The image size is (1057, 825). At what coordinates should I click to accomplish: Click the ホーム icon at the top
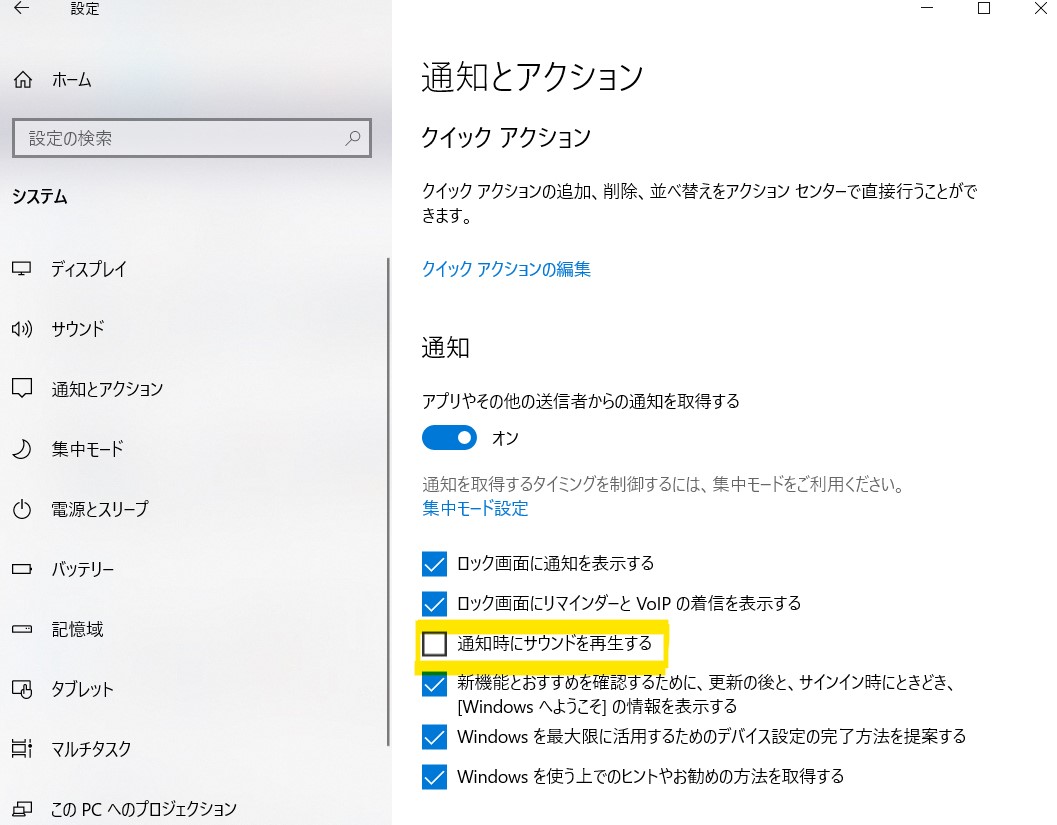pos(21,79)
